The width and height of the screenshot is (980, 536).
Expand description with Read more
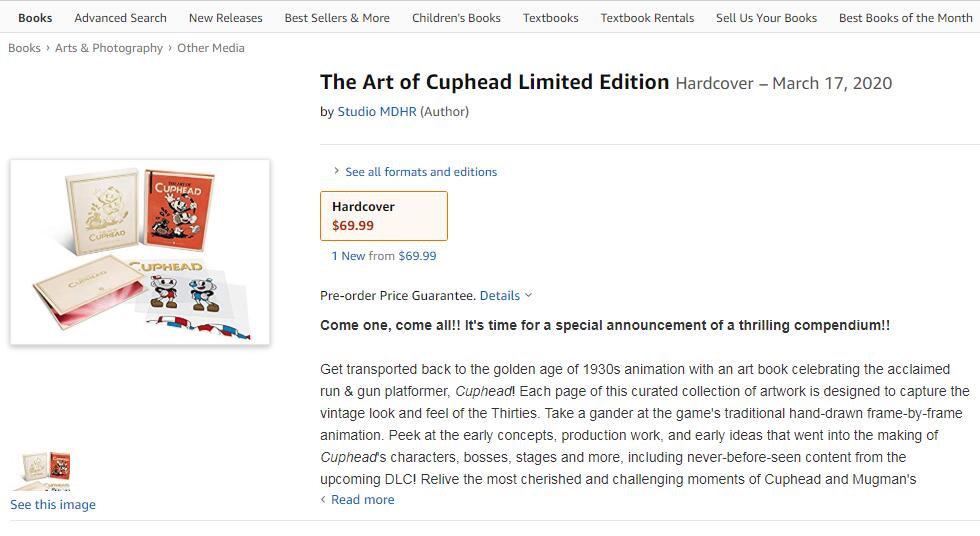[362, 500]
